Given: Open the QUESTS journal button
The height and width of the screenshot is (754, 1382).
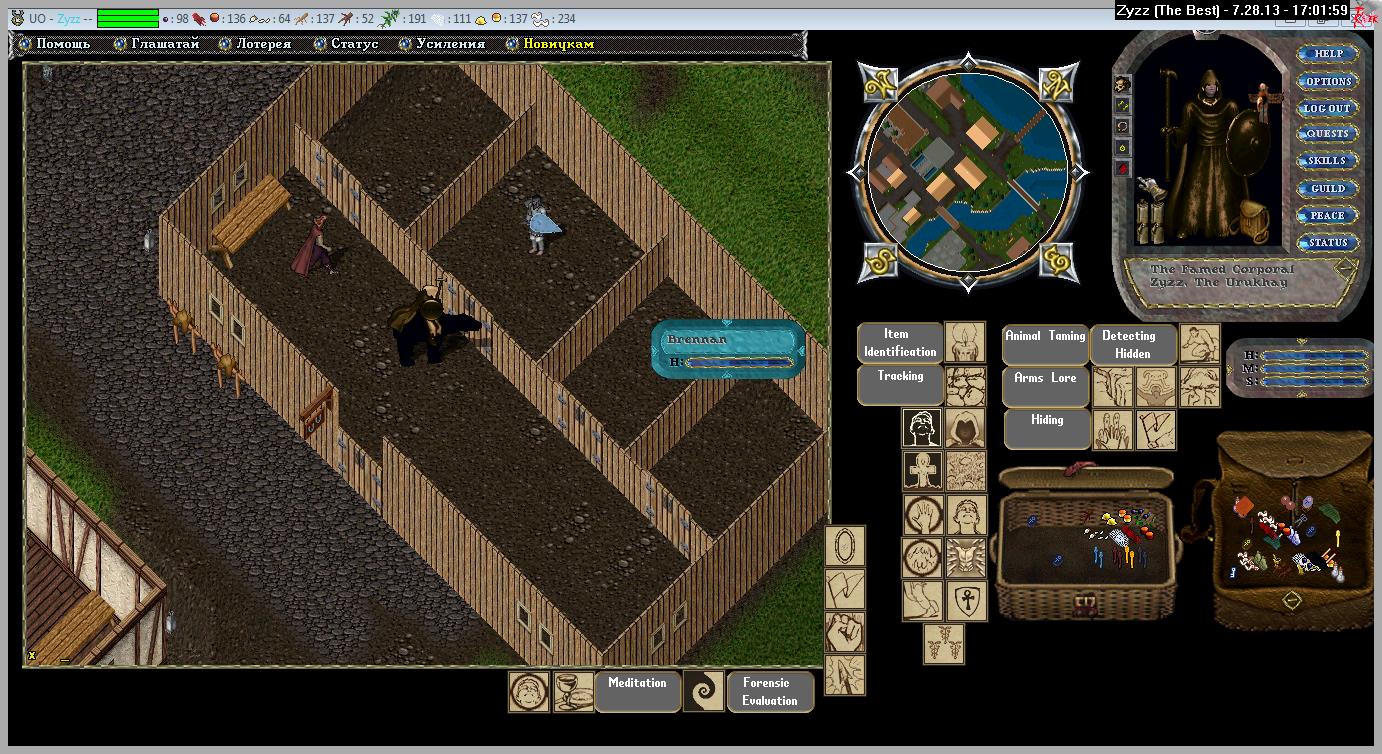Looking at the screenshot, I should coord(1327,134).
